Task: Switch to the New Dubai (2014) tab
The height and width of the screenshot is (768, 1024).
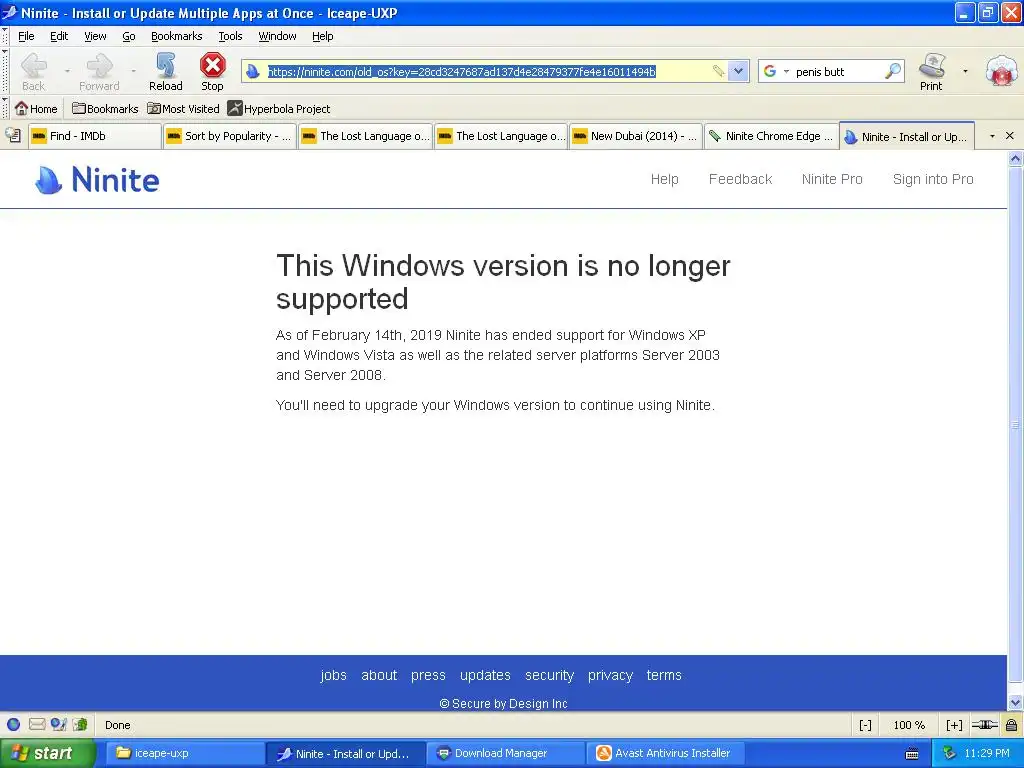Action: pyautogui.click(x=635, y=136)
